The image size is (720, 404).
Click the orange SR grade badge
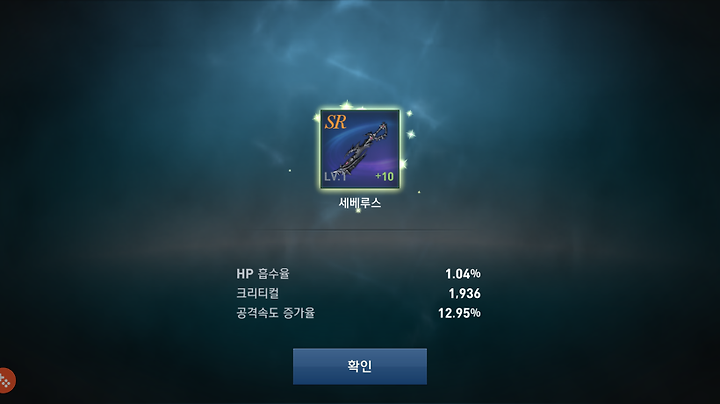click(x=336, y=122)
